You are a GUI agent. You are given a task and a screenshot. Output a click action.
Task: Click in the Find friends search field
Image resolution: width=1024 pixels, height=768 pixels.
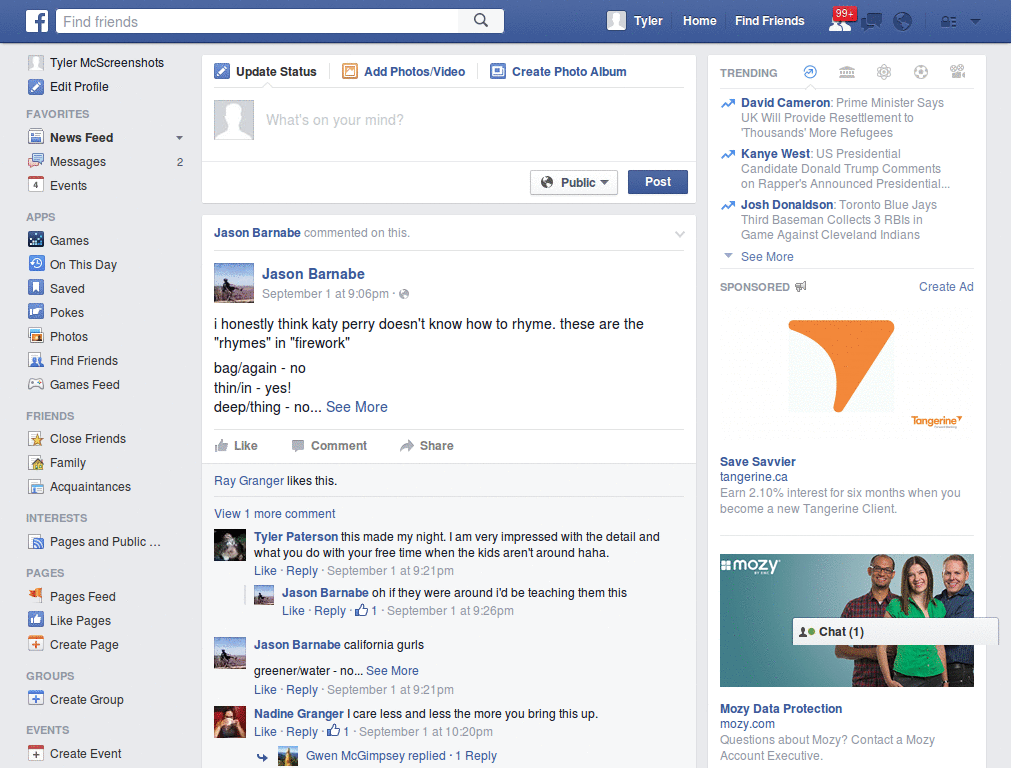[x=259, y=22]
